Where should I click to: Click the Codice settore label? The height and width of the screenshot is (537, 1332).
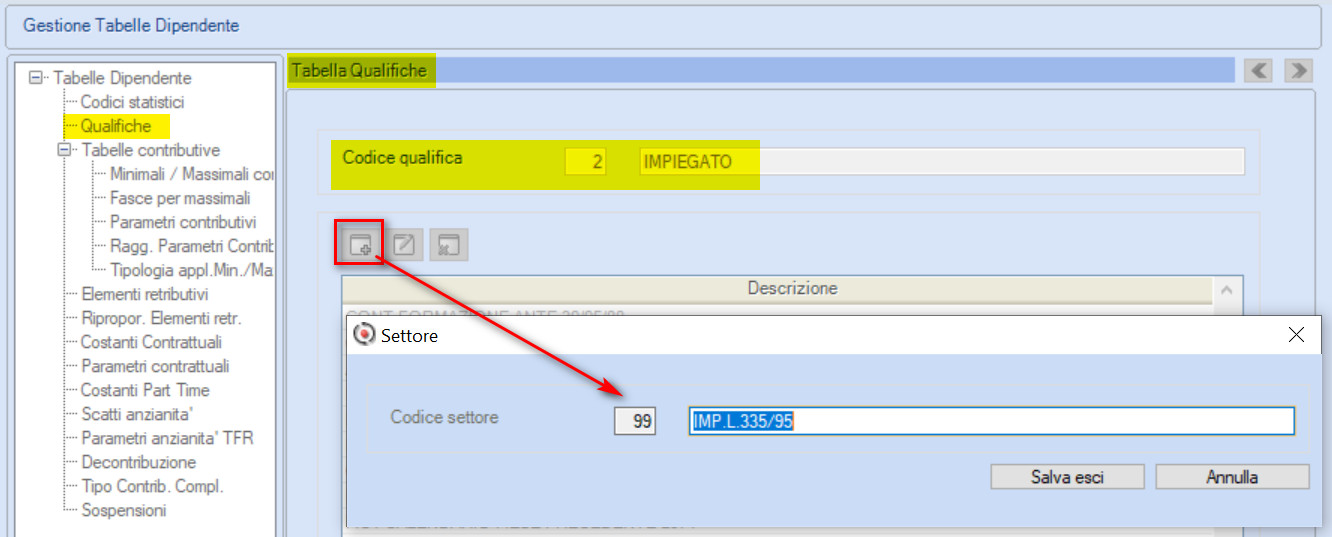(x=444, y=417)
